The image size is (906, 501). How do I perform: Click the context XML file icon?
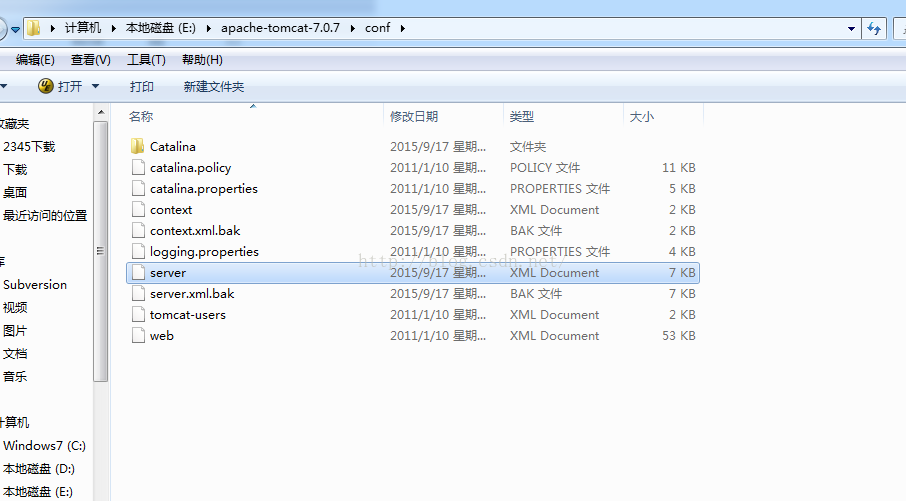pyautogui.click(x=138, y=210)
